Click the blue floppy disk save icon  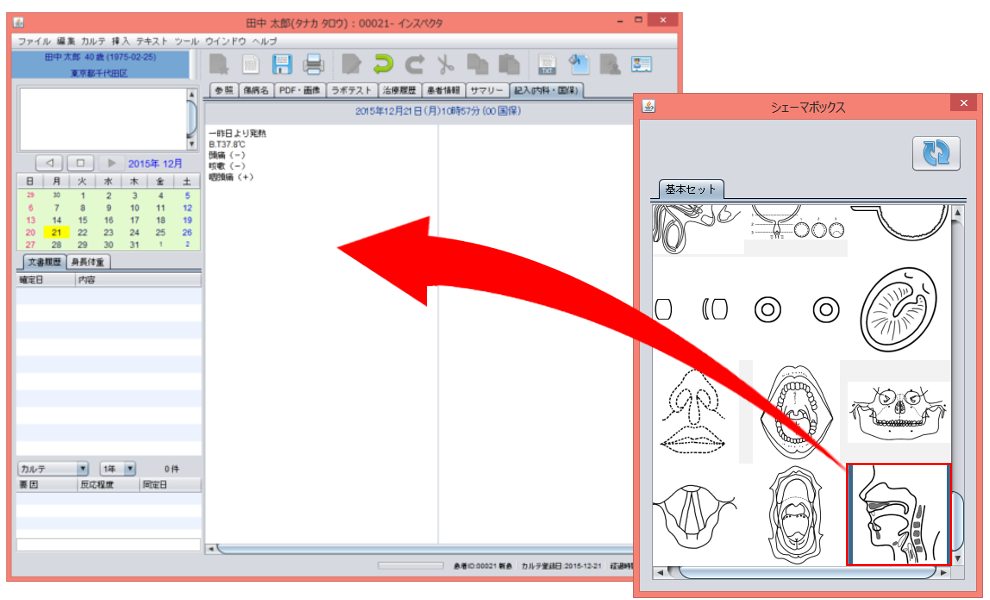[282, 65]
